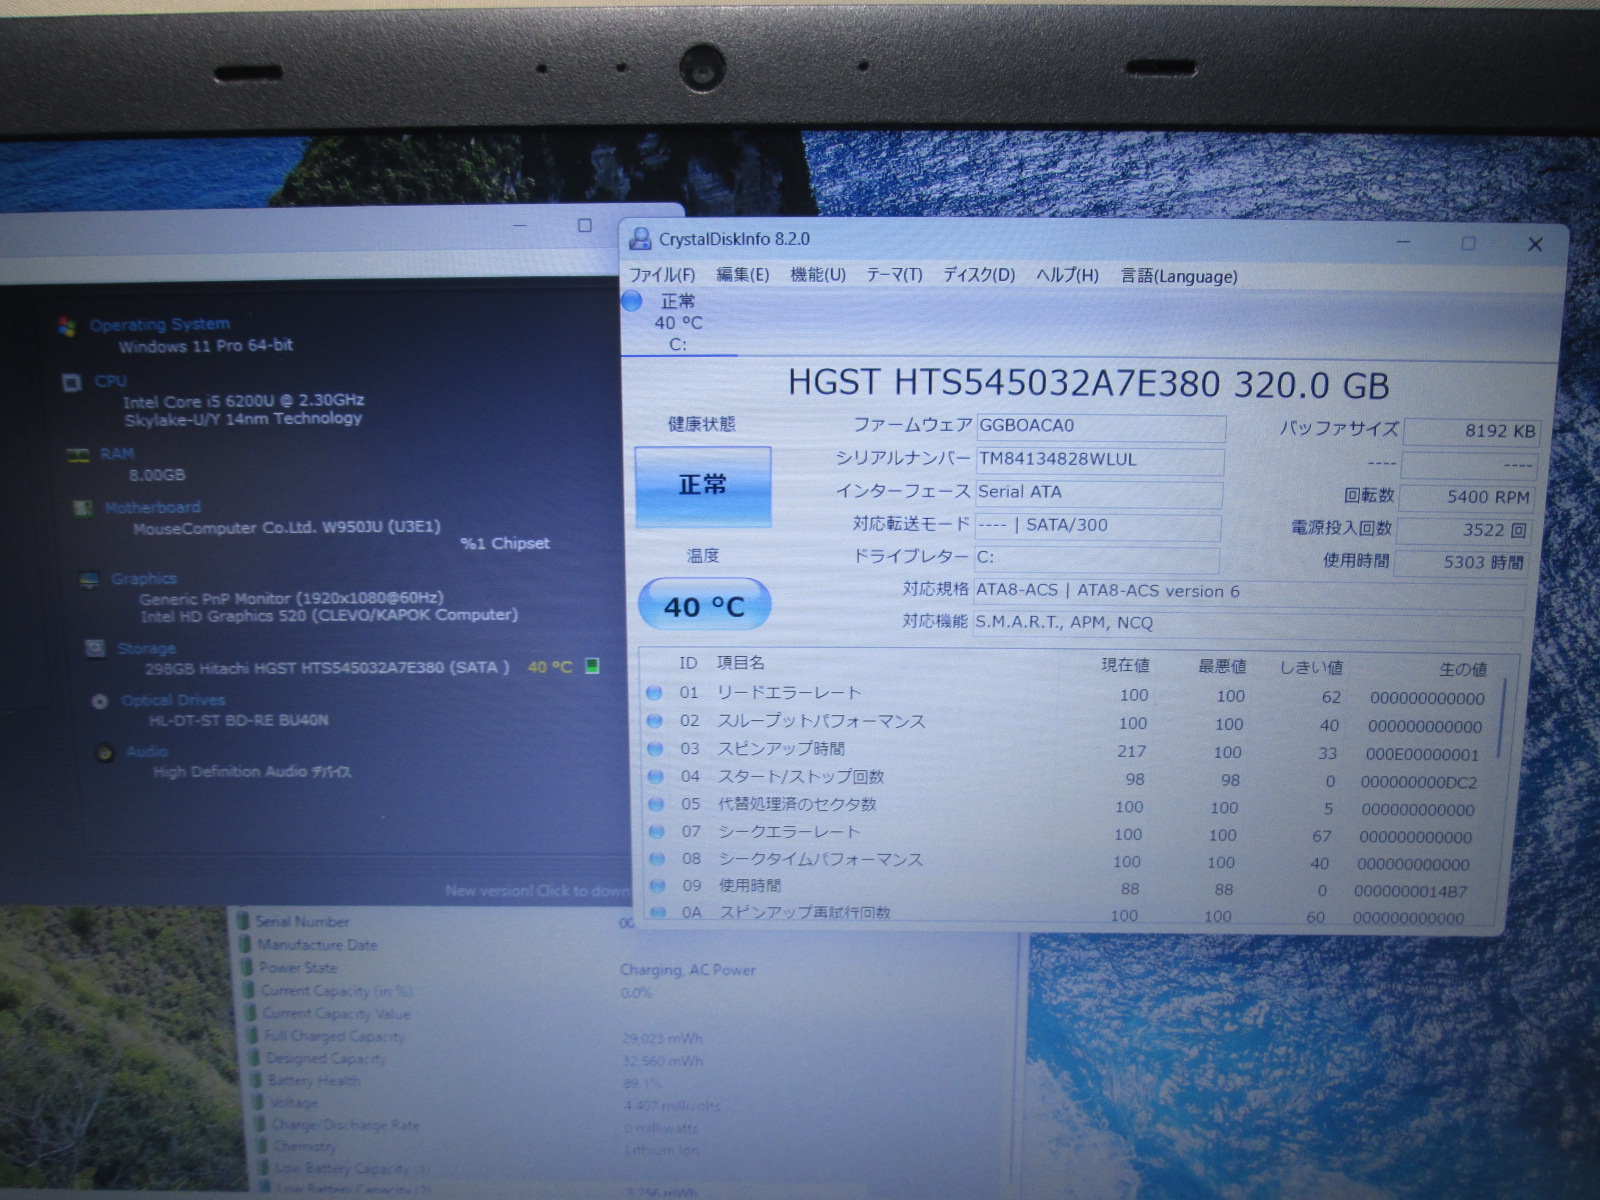Click the 正常 health status button

(x=703, y=486)
